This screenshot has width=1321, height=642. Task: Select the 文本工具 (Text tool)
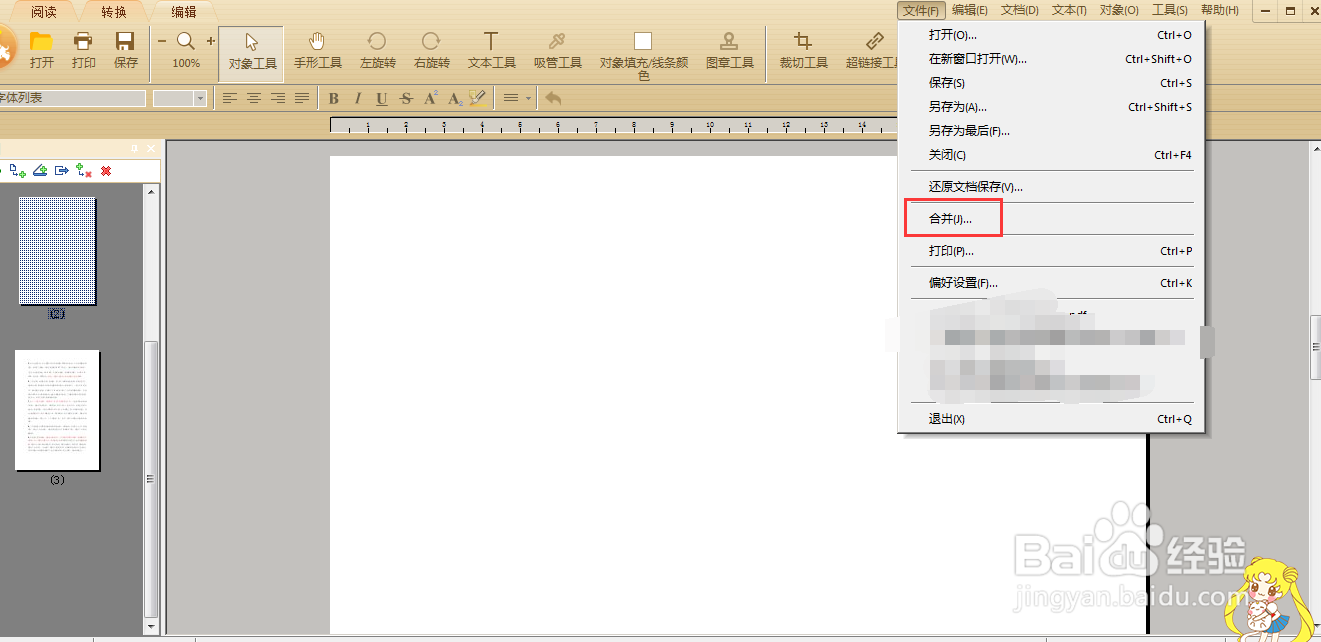(490, 52)
